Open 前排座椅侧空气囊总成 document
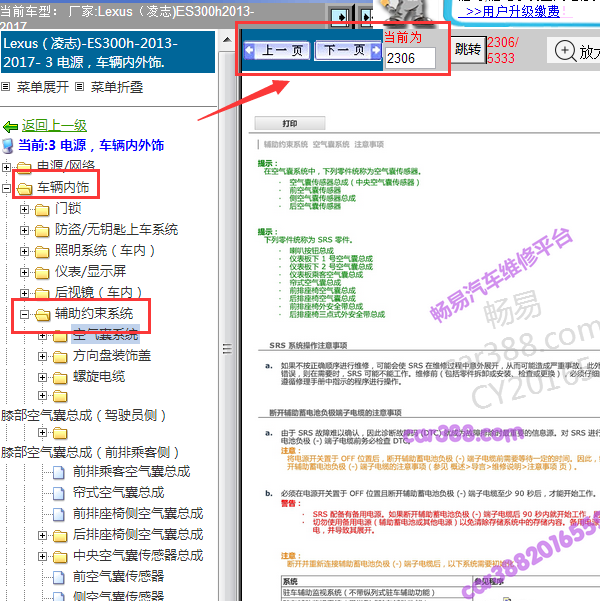 point(138,514)
